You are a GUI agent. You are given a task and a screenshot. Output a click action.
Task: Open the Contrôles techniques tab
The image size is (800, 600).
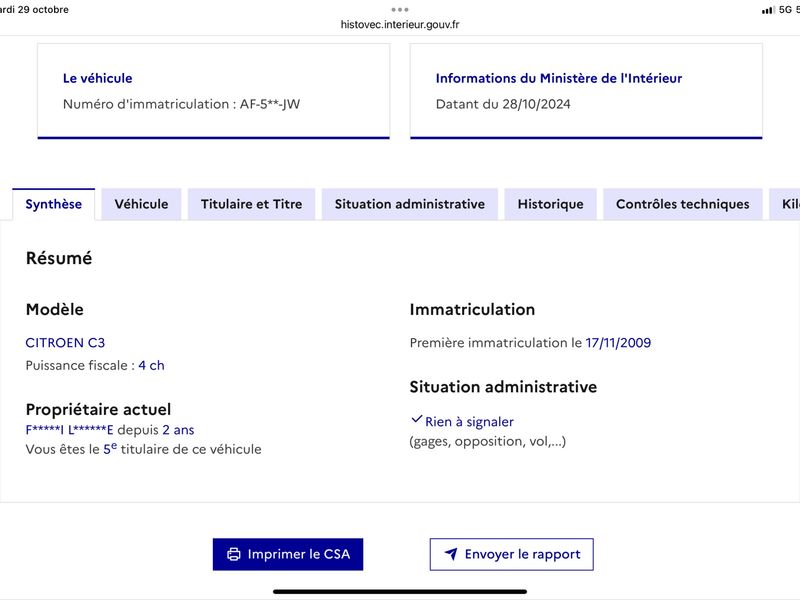[x=683, y=204]
